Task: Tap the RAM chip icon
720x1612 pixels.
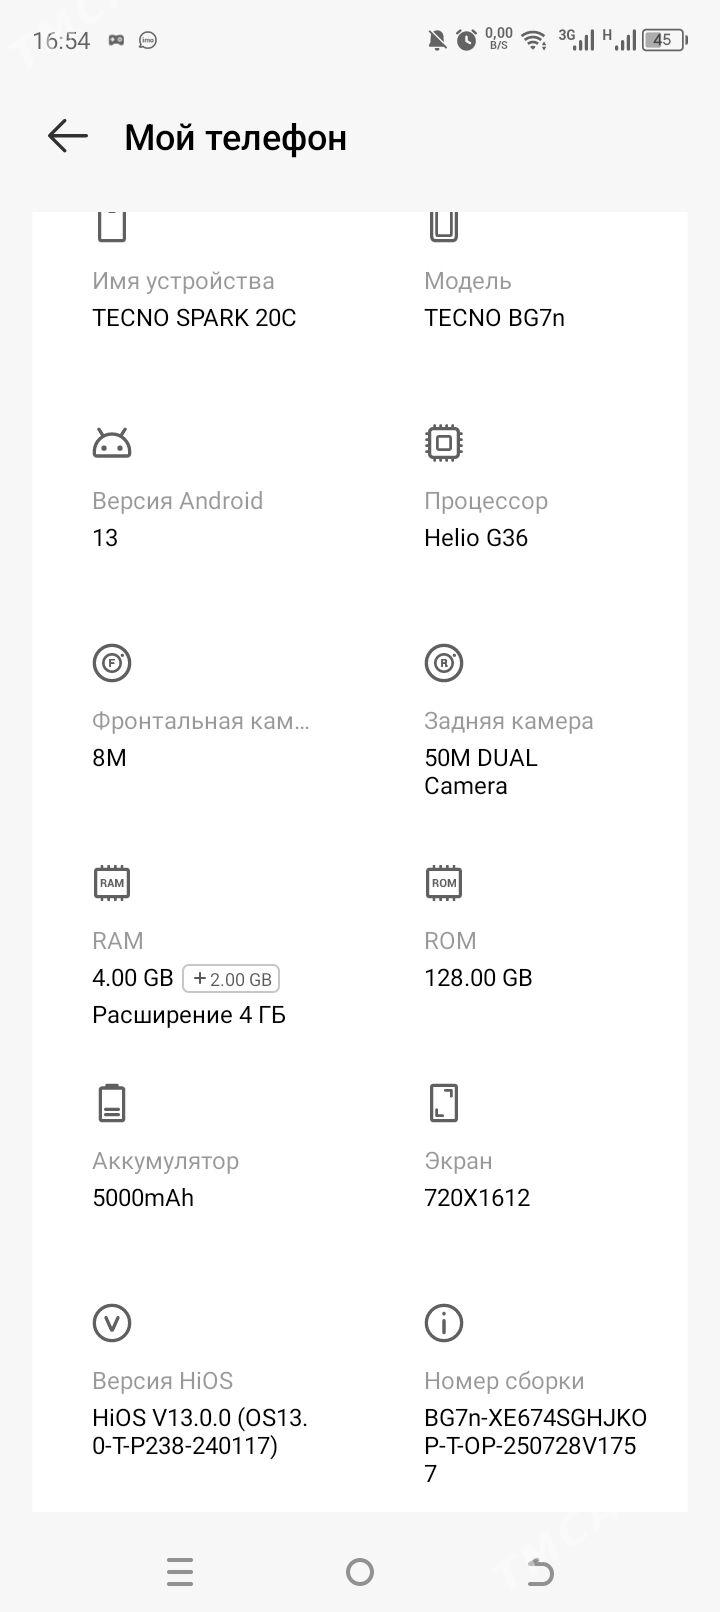Action: point(112,883)
